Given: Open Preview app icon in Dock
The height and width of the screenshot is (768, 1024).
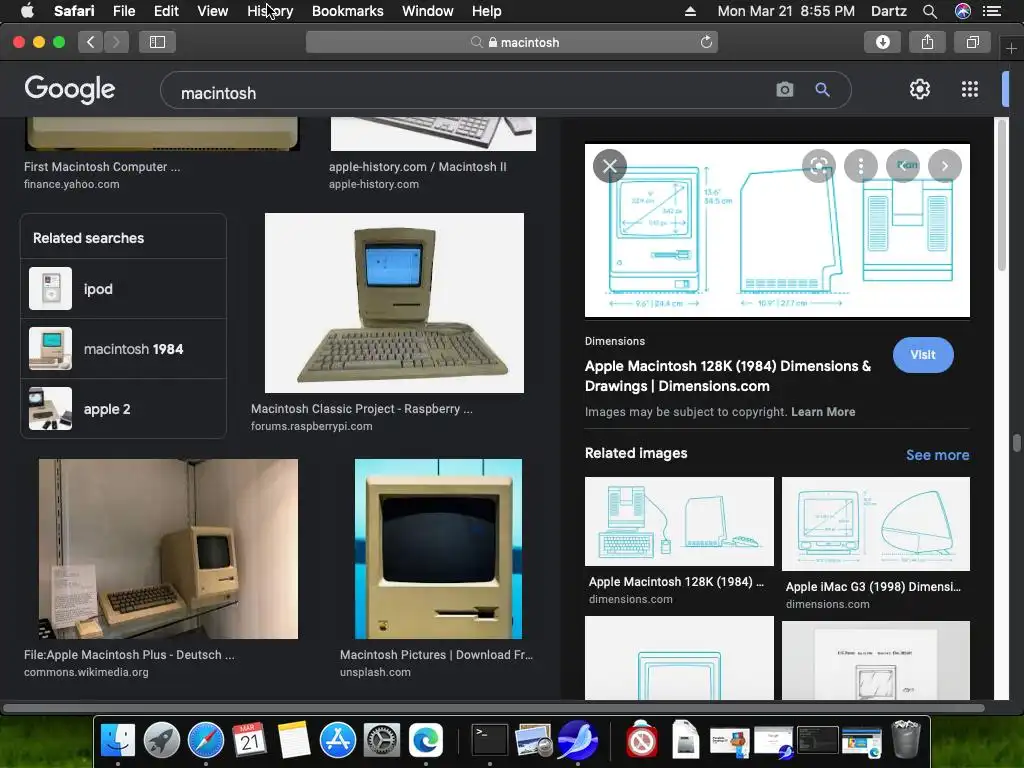Looking at the screenshot, I should click(x=534, y=741).
